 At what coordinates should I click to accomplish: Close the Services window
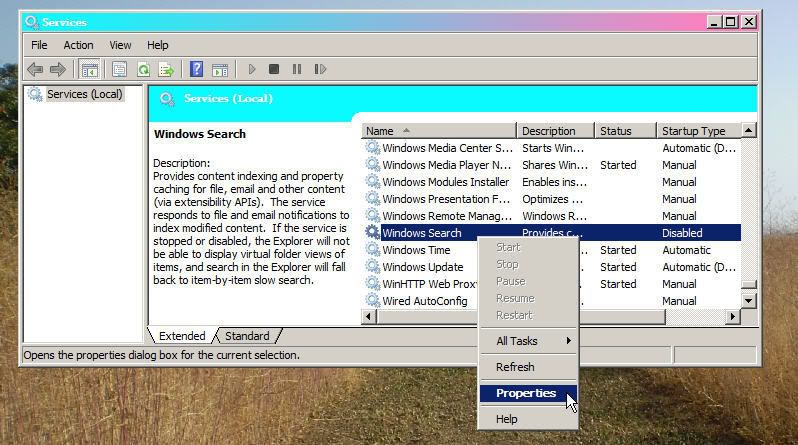pos(749,22)
